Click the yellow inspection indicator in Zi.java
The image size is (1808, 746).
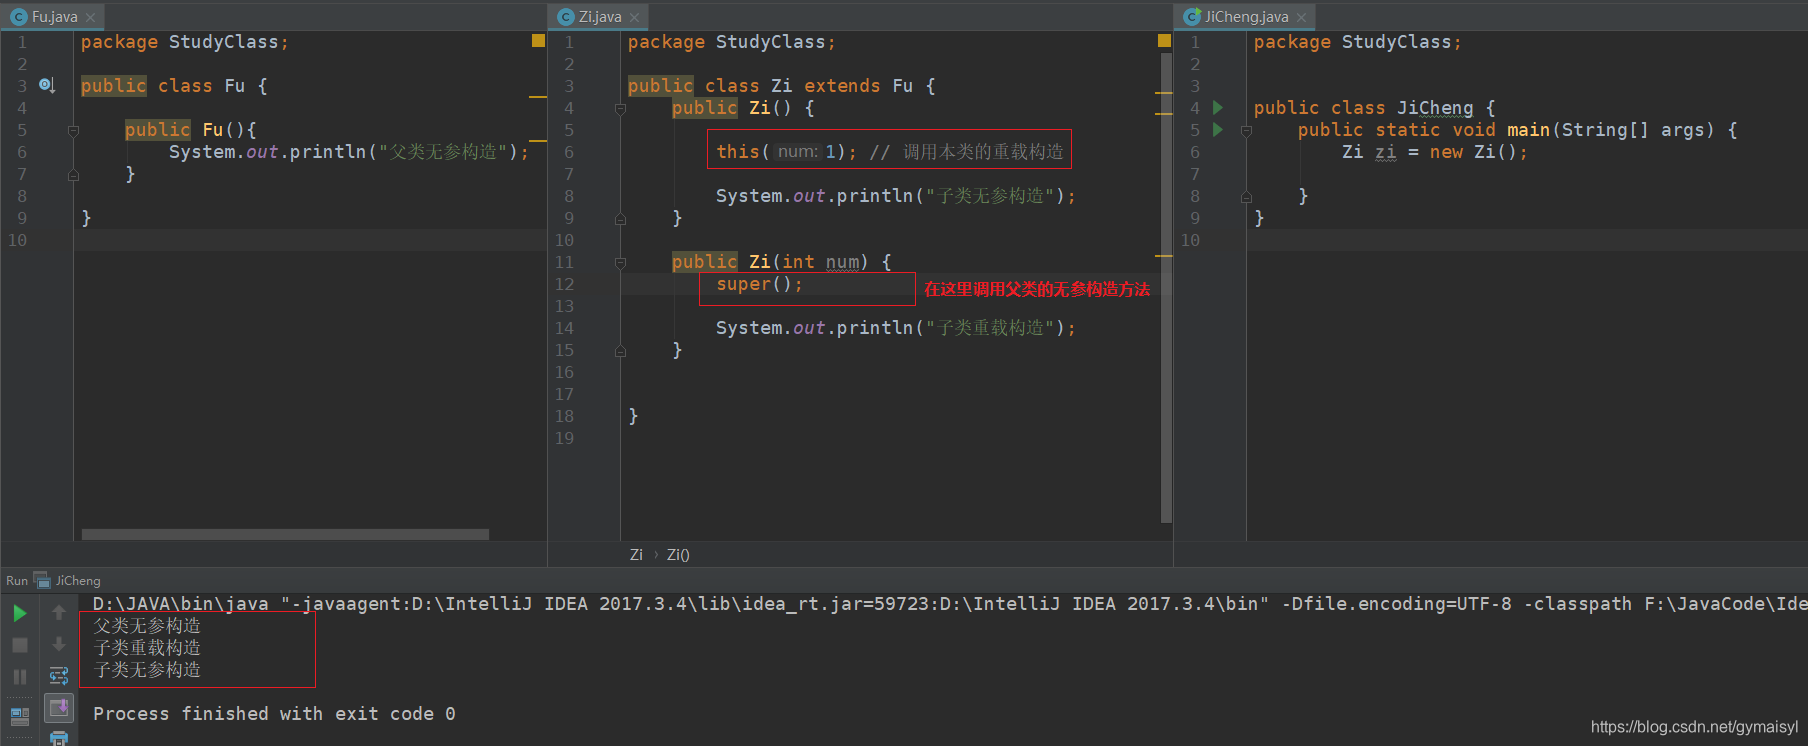point(1164,41)
